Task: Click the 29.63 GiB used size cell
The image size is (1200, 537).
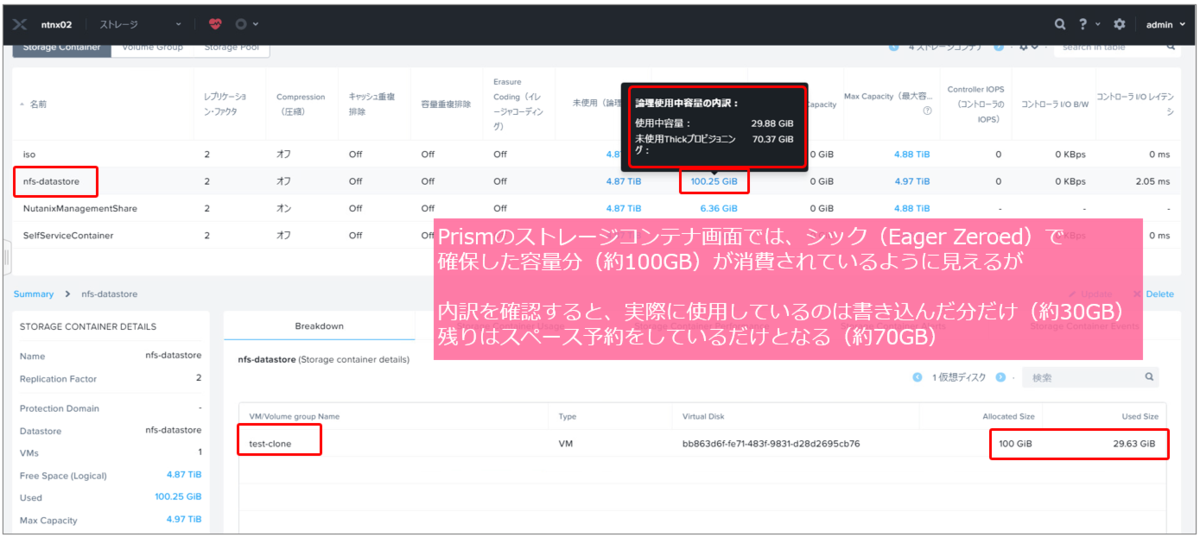Action: click(x=1134, y=443)
